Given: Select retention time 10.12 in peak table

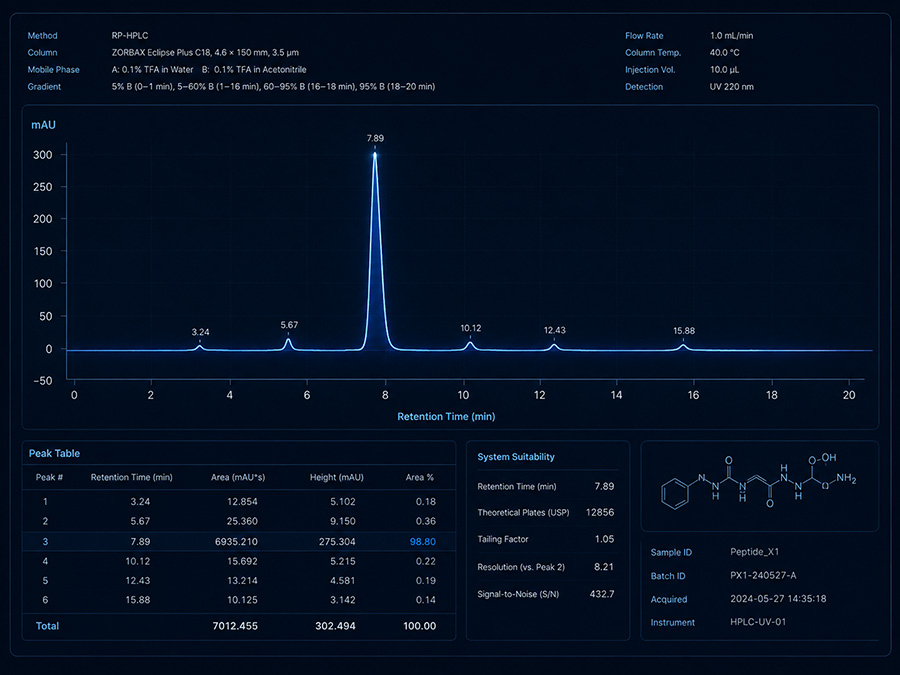Looking at the screenshot, I should (x=138, y=561).
